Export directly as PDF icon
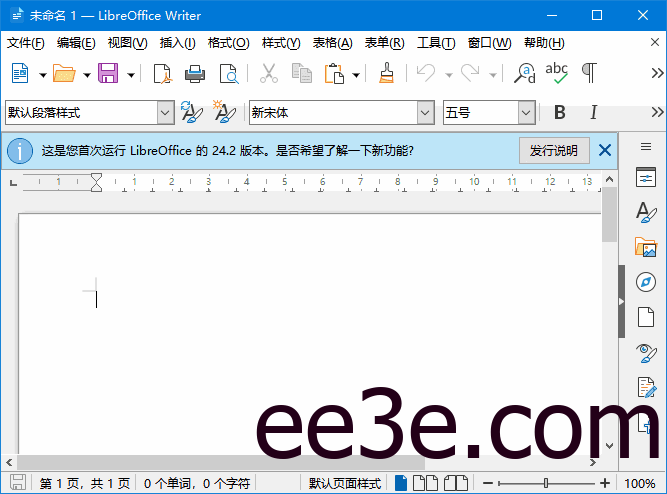667x494 pixels. coord(162,74)
